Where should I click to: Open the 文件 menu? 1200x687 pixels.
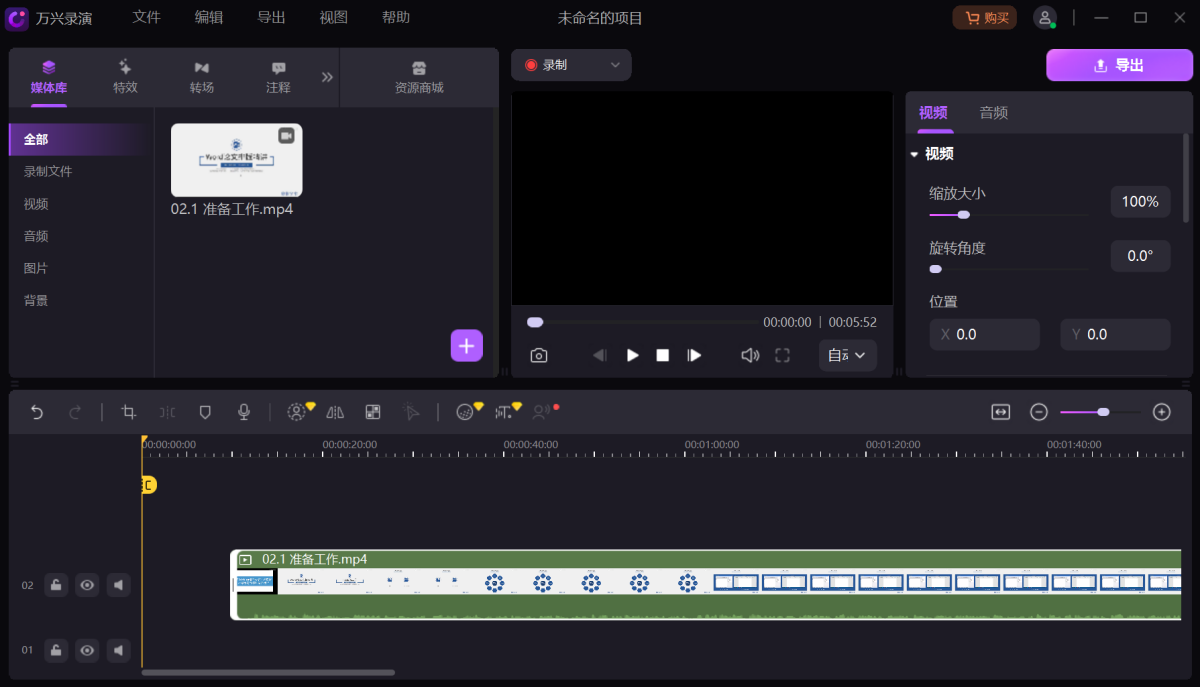coord(146,18)
